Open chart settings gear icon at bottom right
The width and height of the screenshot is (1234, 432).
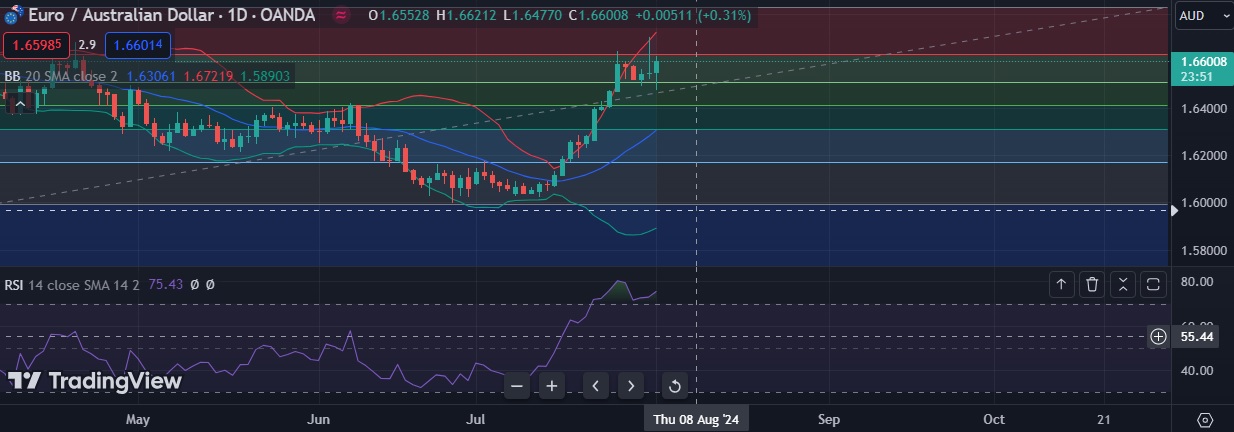1205,419
